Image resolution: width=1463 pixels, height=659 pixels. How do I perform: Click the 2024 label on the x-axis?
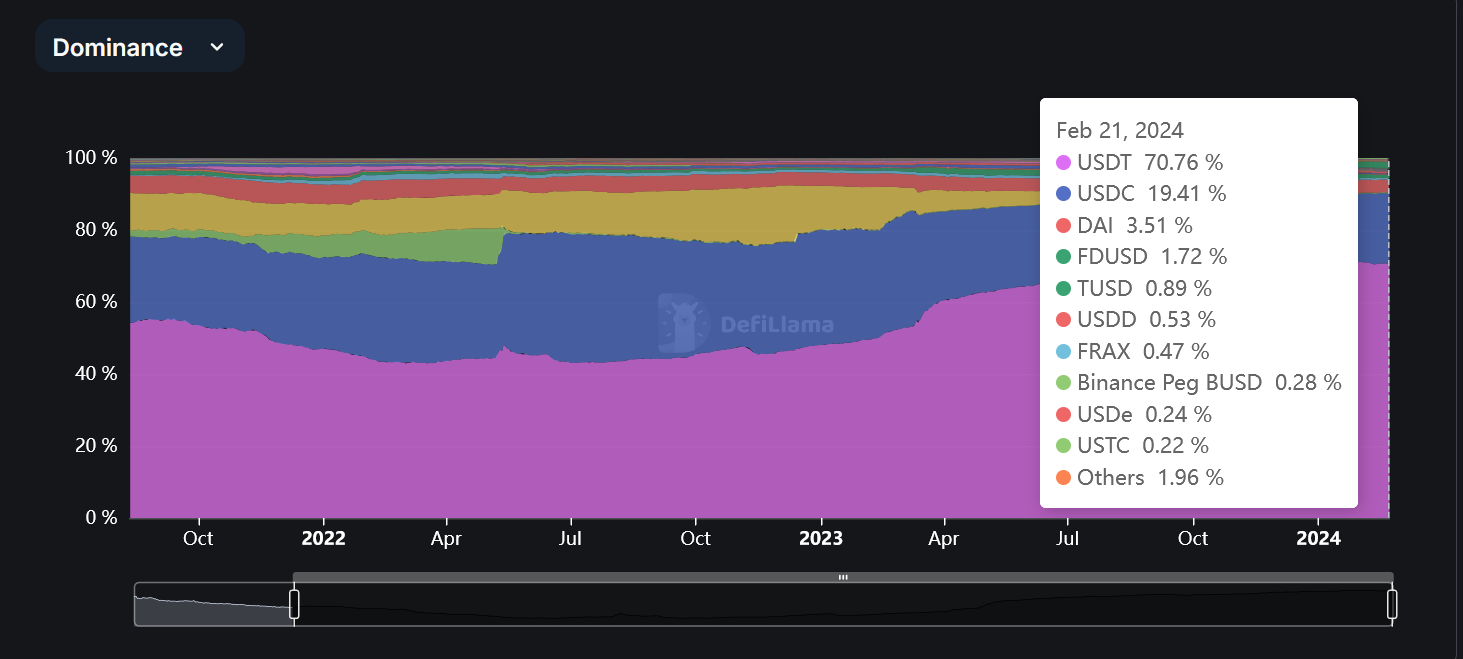[x=1318, y=538]
